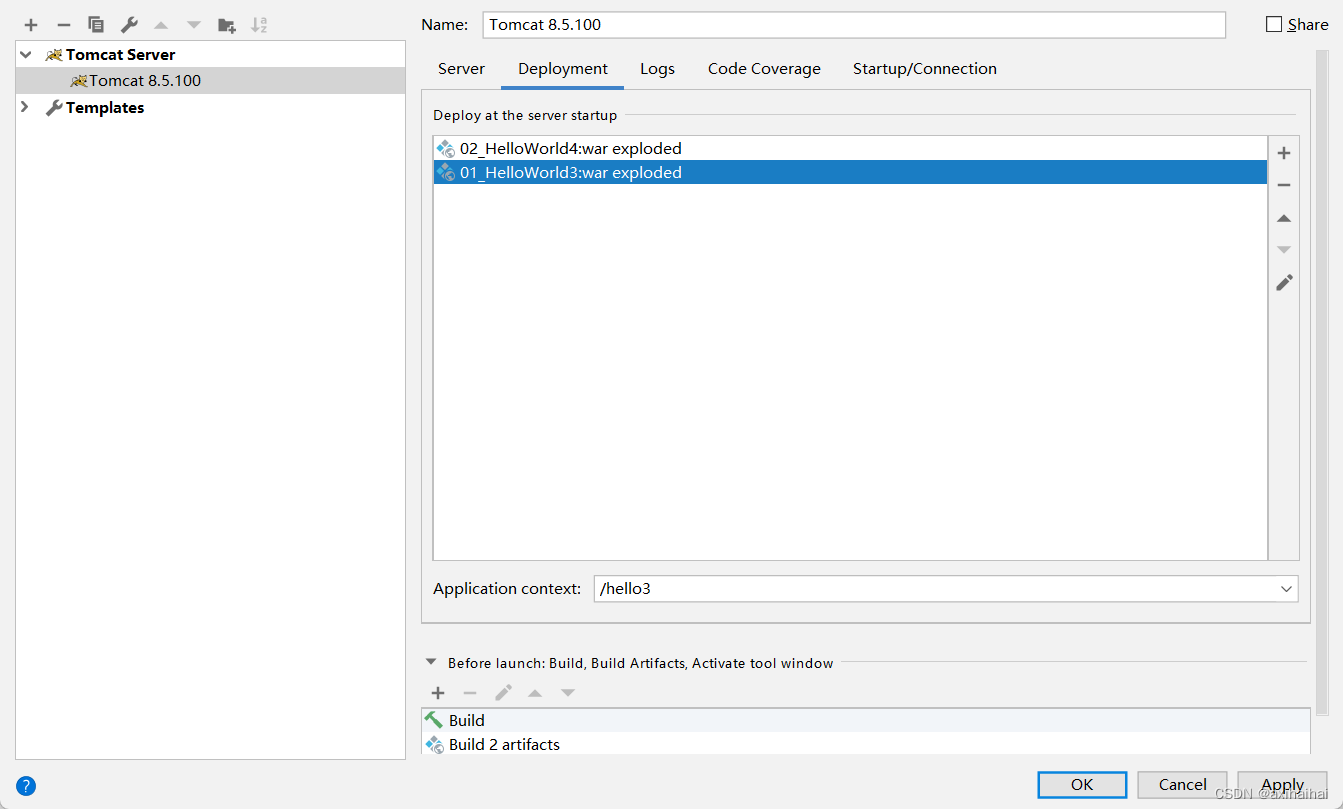Open the Startup/Connection tab

[924, 69]
